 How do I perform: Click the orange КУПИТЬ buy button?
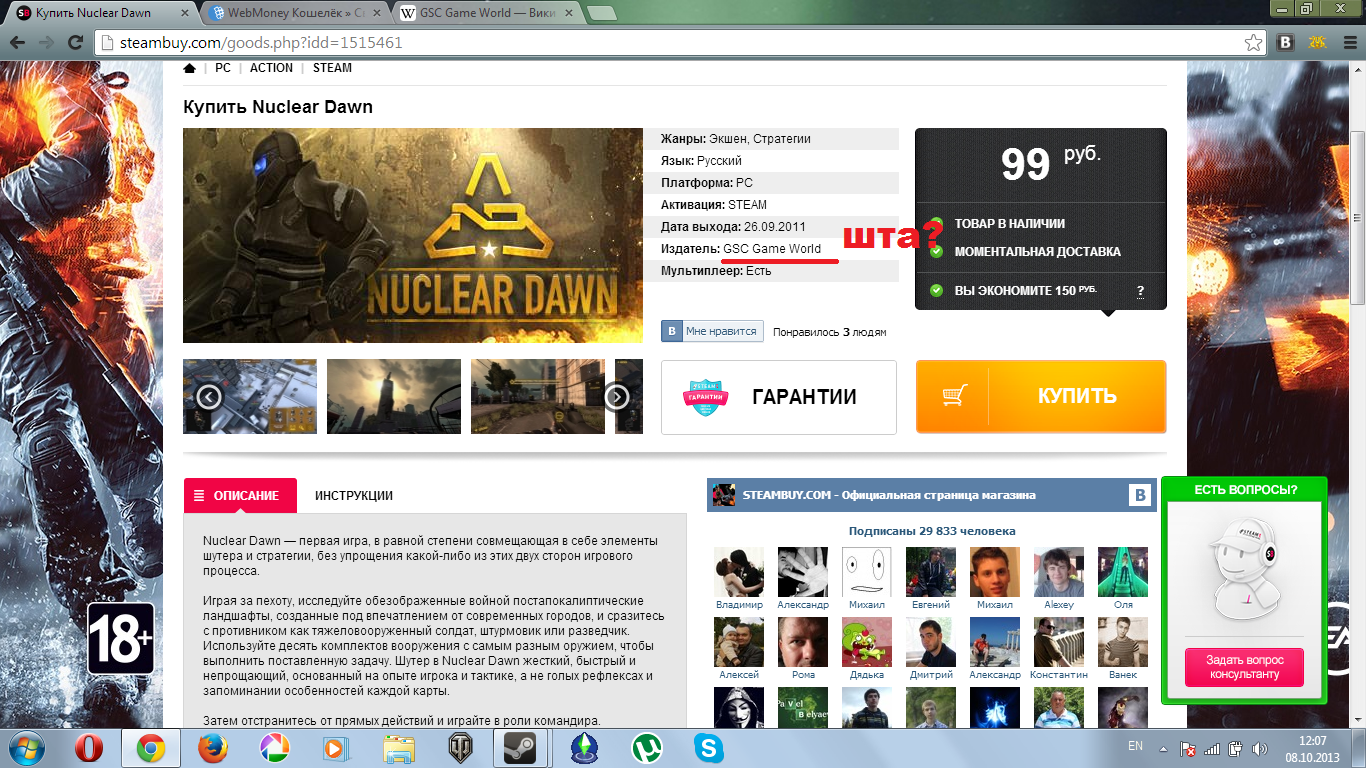pyautogui.click(x=1041, y=396)
